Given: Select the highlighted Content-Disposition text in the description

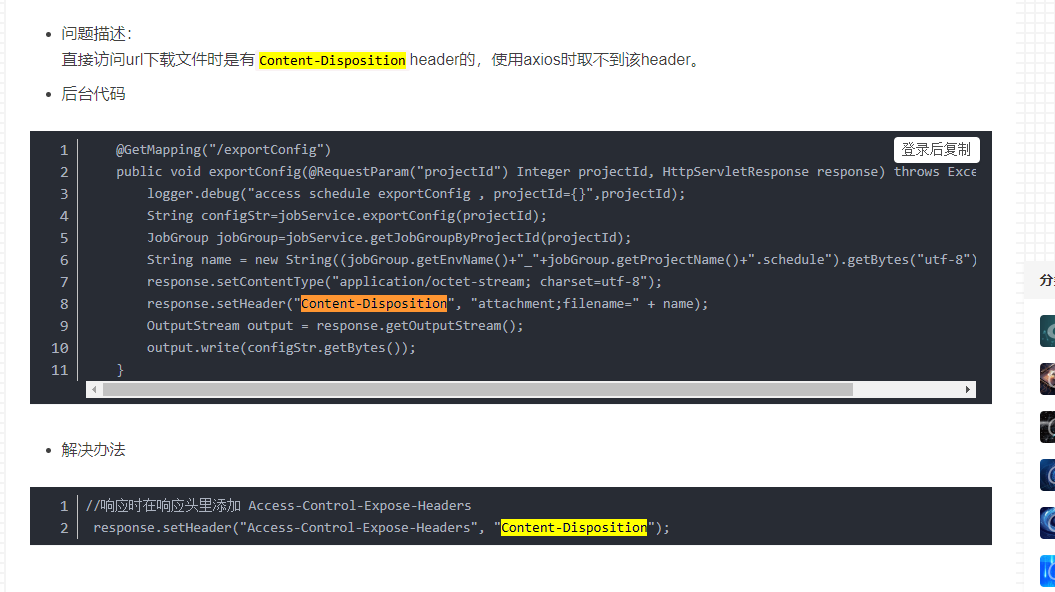Looking at the screenshot, I should point(332,60).
